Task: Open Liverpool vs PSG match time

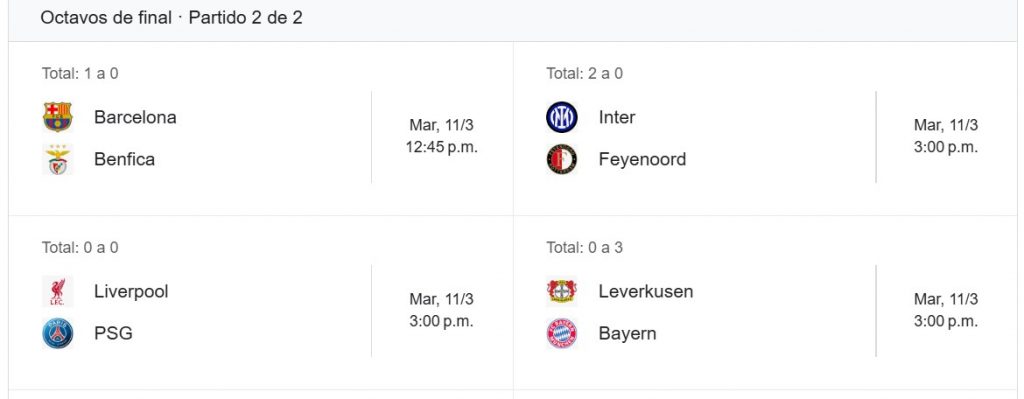Action: point(441,310)
